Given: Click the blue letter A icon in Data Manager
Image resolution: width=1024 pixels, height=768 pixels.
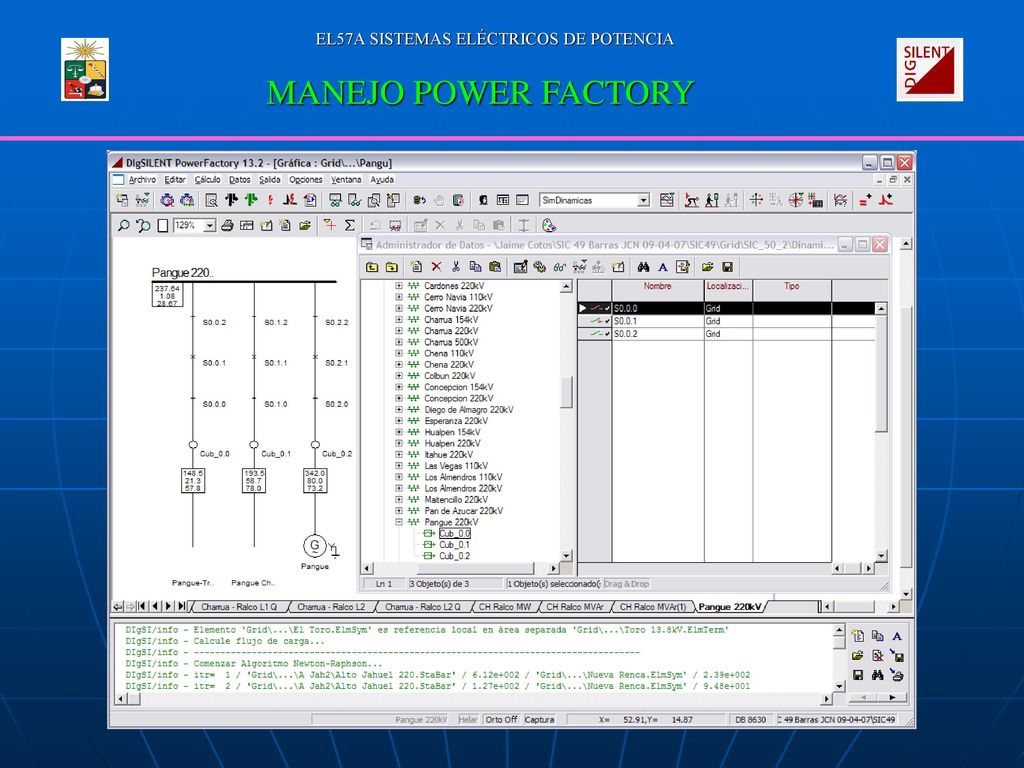Looking at the screenshot, I should (x=663, y=267).
